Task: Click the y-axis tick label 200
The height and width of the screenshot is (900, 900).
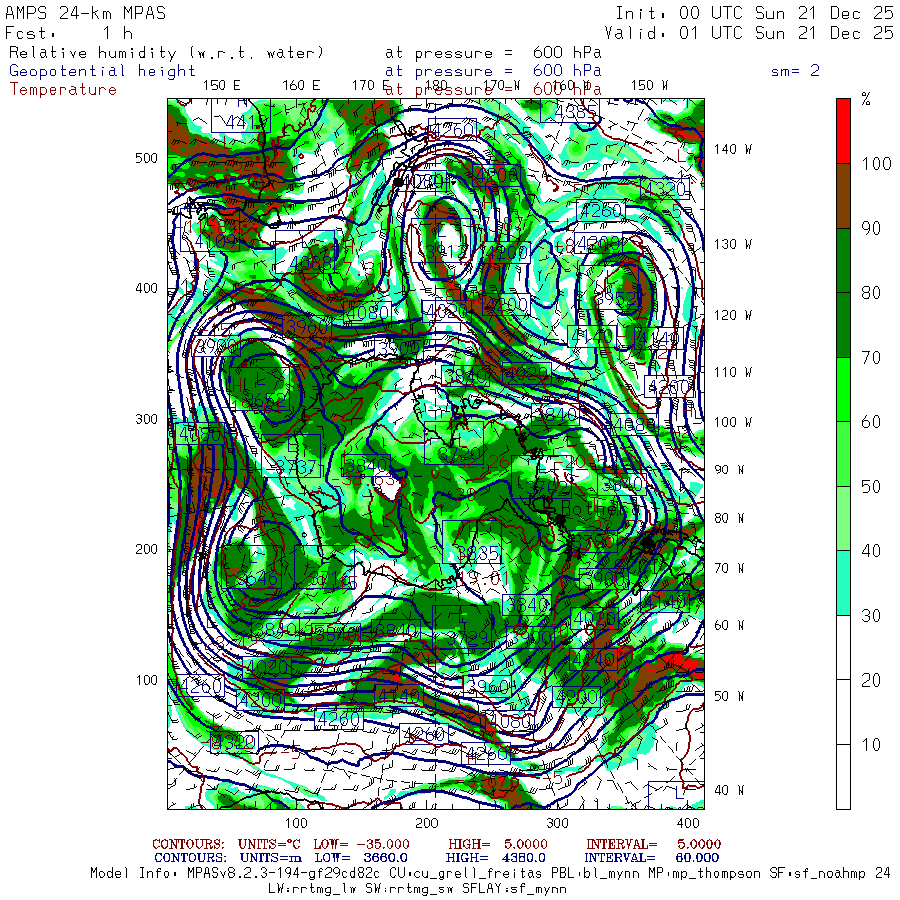Action: pos(146,549)
